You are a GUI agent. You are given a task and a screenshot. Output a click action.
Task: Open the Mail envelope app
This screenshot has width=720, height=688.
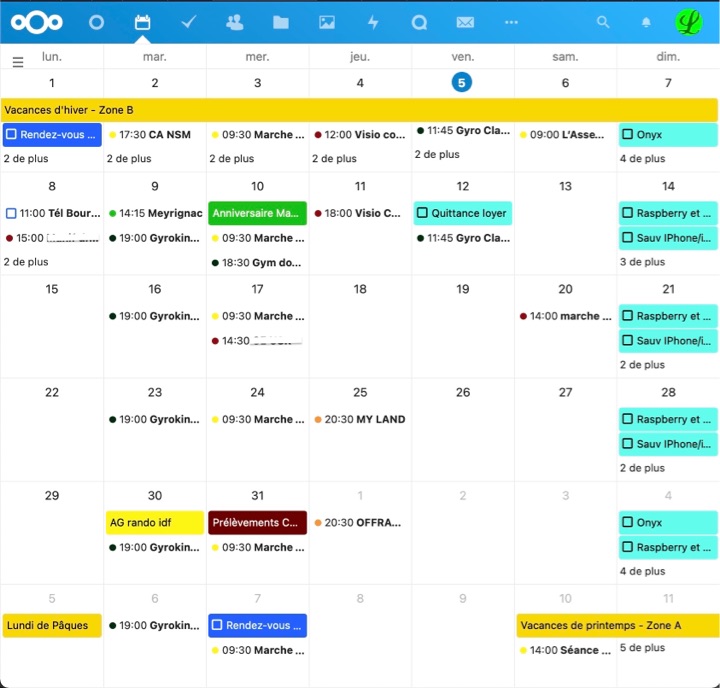pos(465,22)
